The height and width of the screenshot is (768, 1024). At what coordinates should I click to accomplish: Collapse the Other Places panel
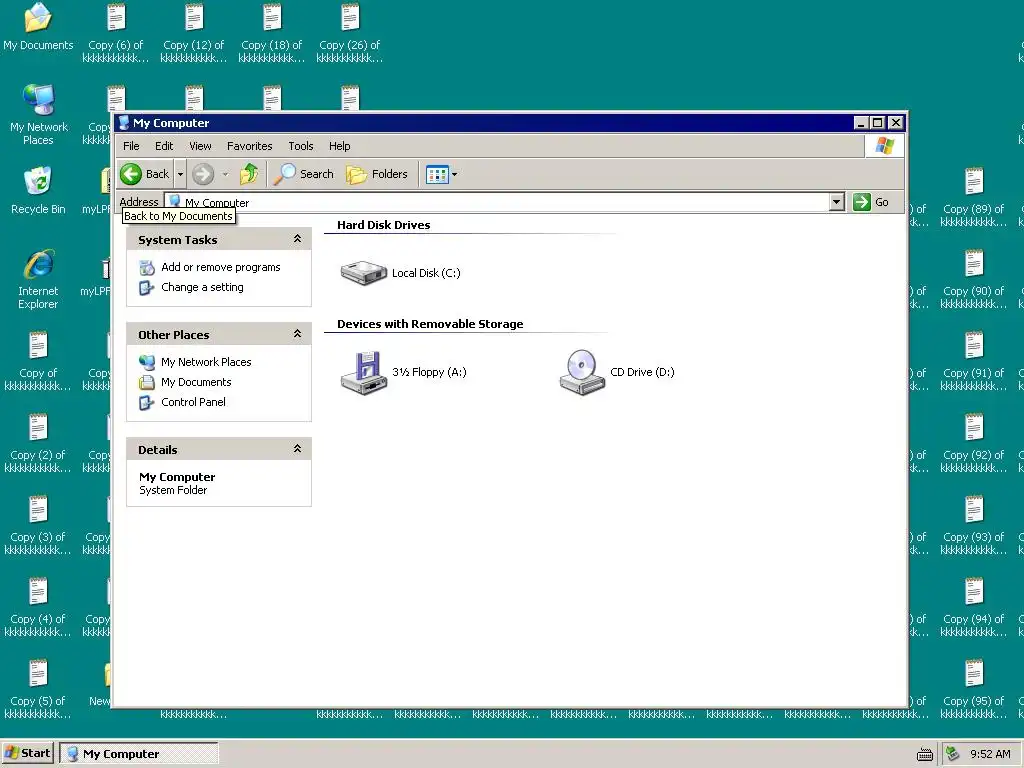(x=297, y=334)
